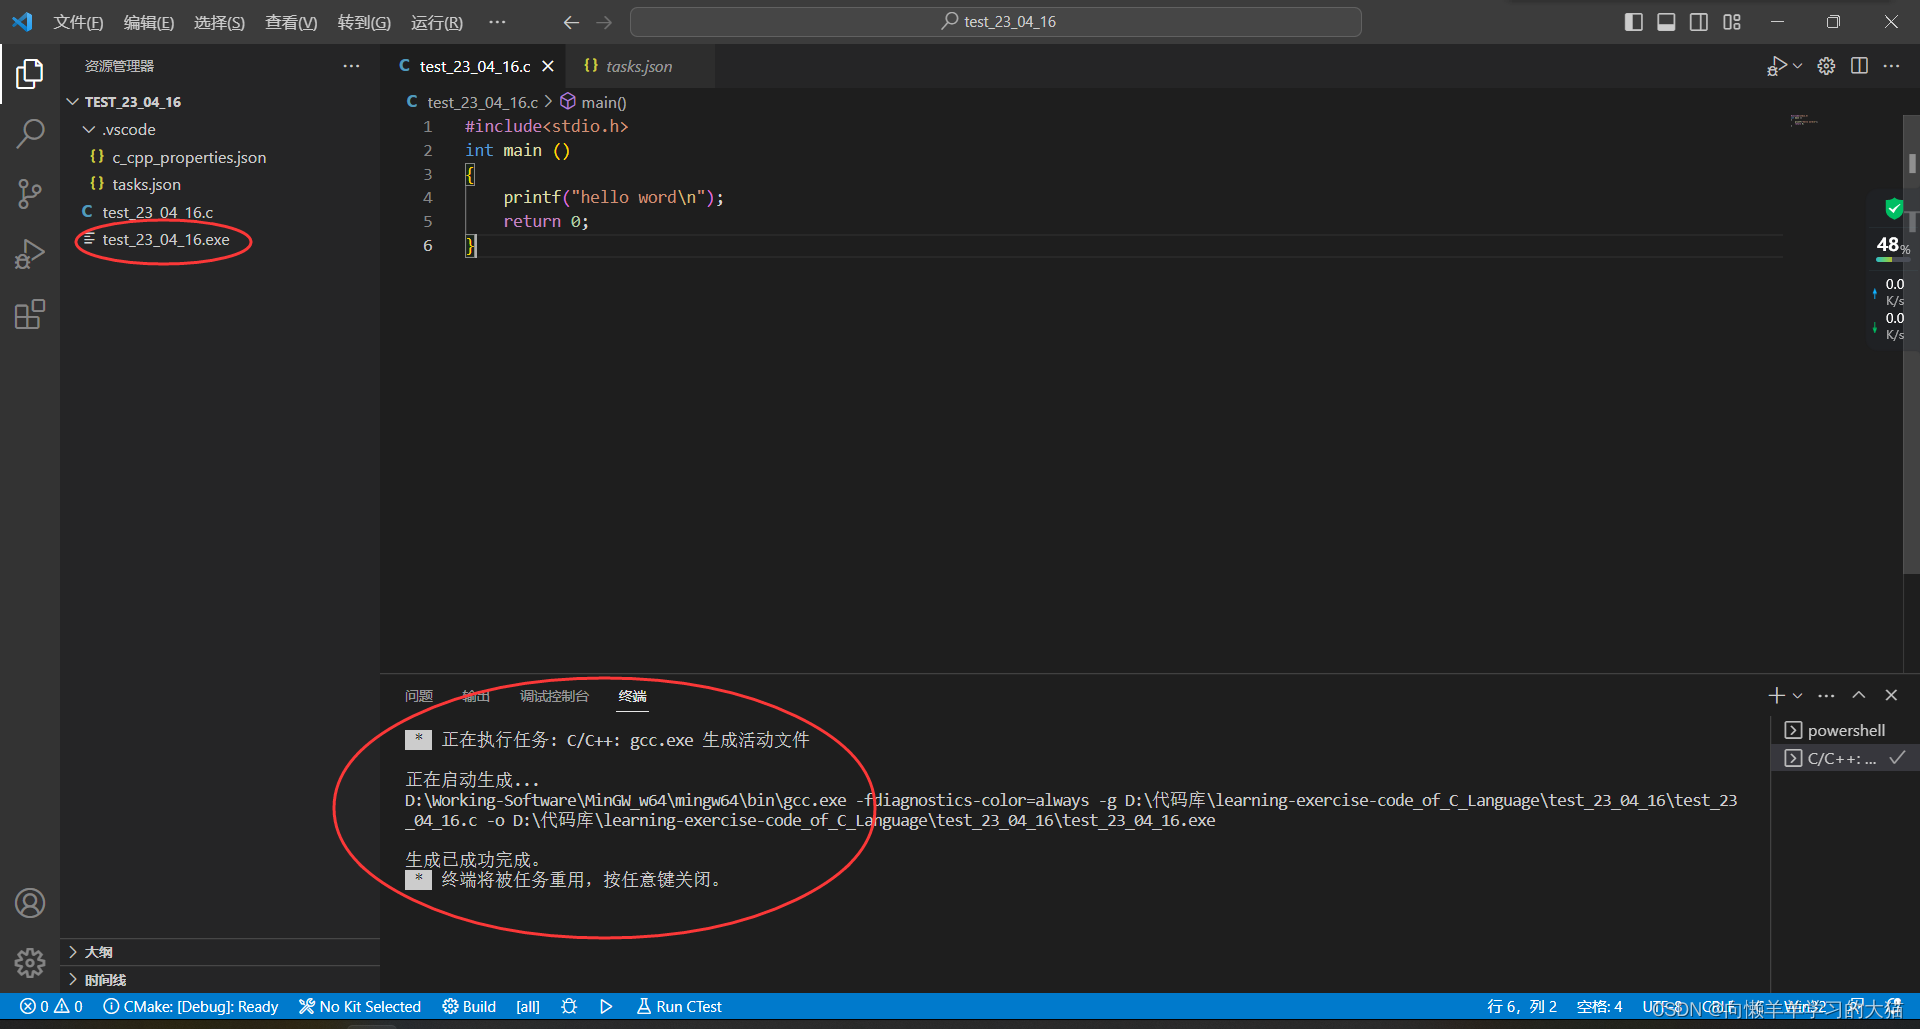This screenshot has height=1029, width=1920.
Task: Click No Kit Selected in status bar
Action: point(360,1006)
